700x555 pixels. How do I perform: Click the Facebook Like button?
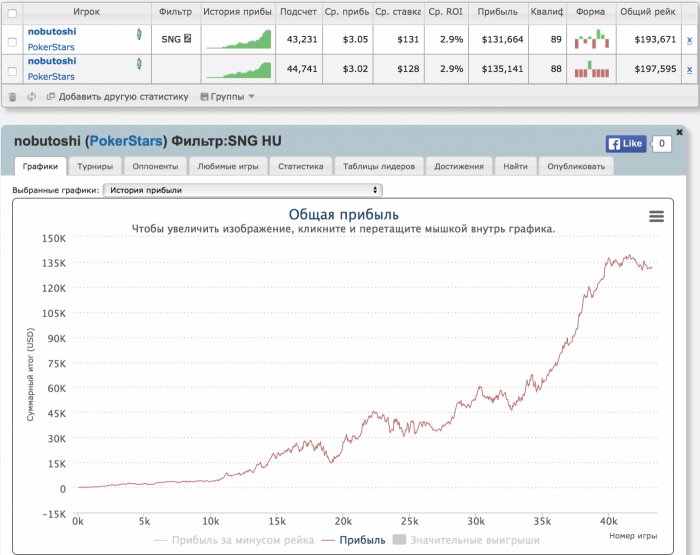click(x=626, y=143)
